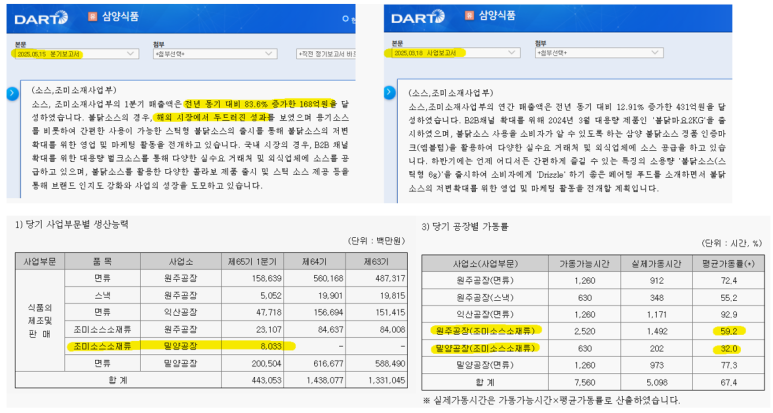Viewport: 773px width, 413px height.
Task: Click the '84,637' value in 제64기 column
Action: tap(330, 329)
